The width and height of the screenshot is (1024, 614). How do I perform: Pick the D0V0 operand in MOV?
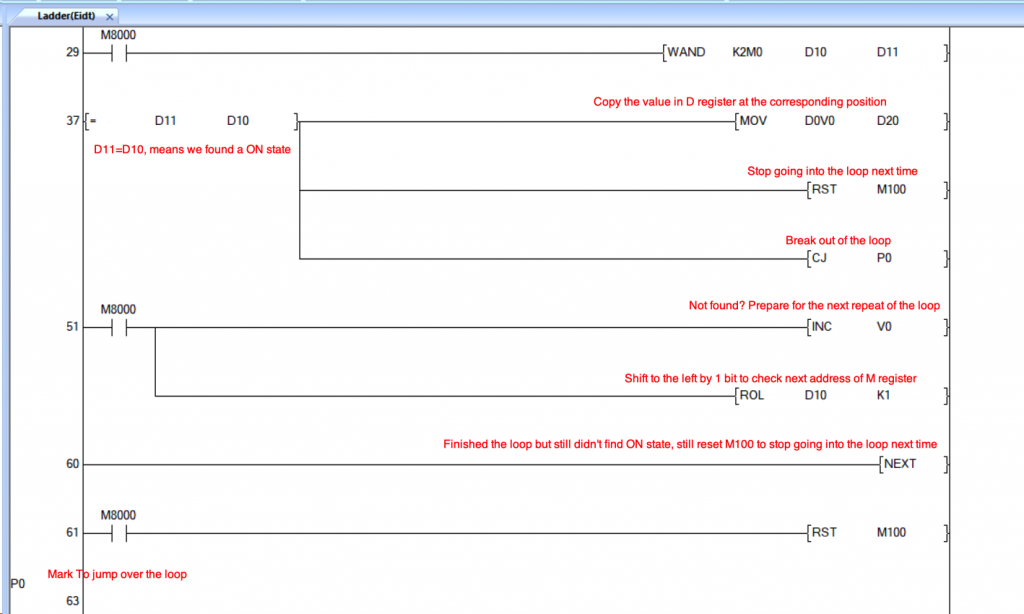point(820,121)
